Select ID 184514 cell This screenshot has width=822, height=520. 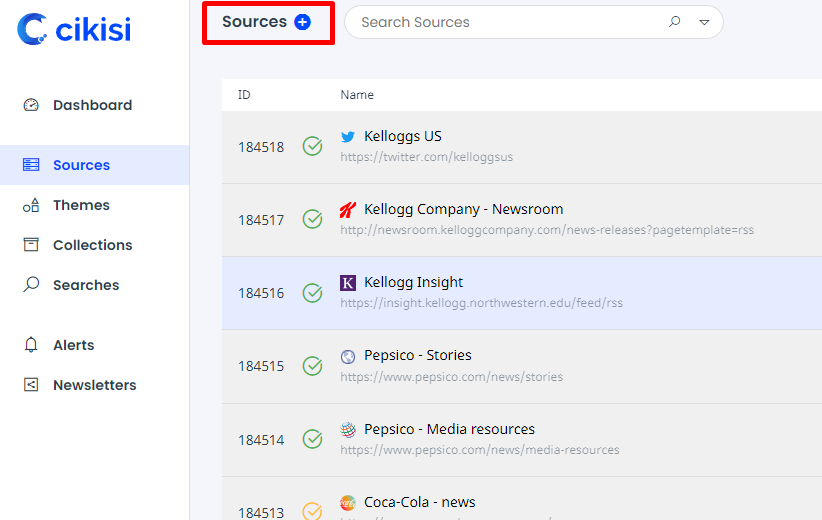click(261, 440)
